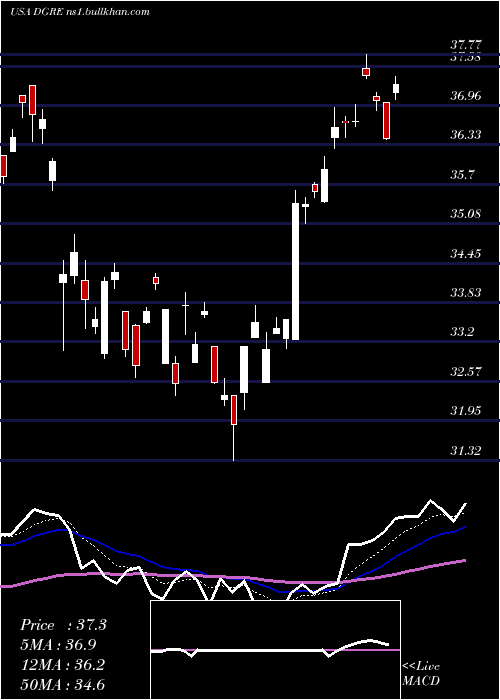Click the 'USA DGRE ns1.bullkhan.com' title text
The height and width of the screenshot is (700, 500).
tap(79, 12)
